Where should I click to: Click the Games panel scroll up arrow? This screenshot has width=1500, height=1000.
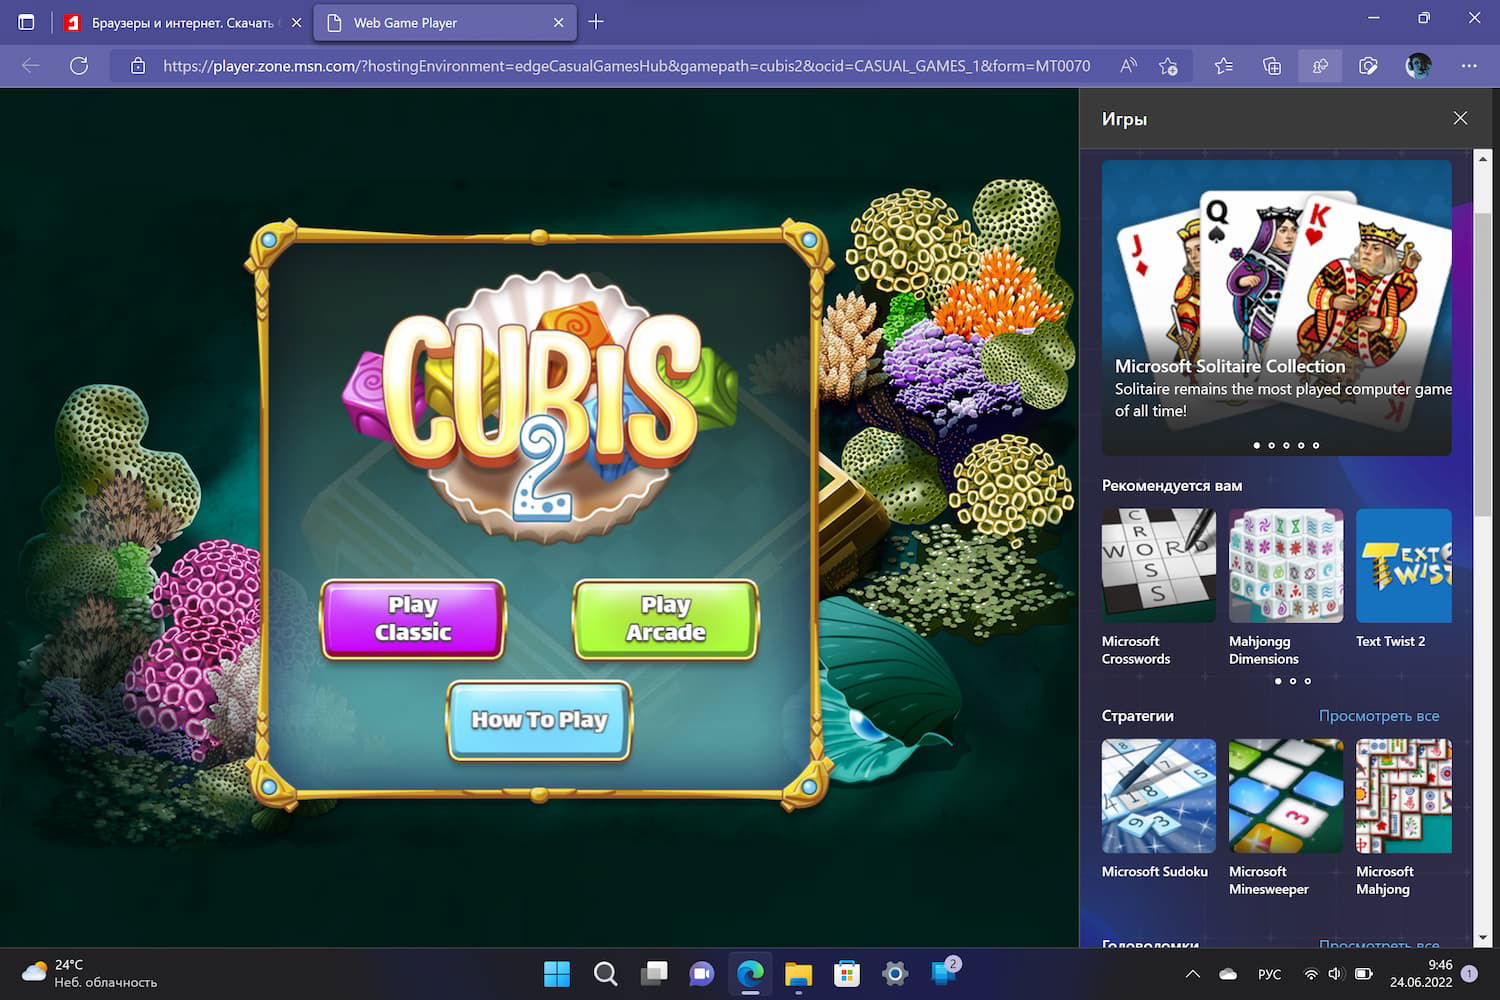[x=1483, y=158]
